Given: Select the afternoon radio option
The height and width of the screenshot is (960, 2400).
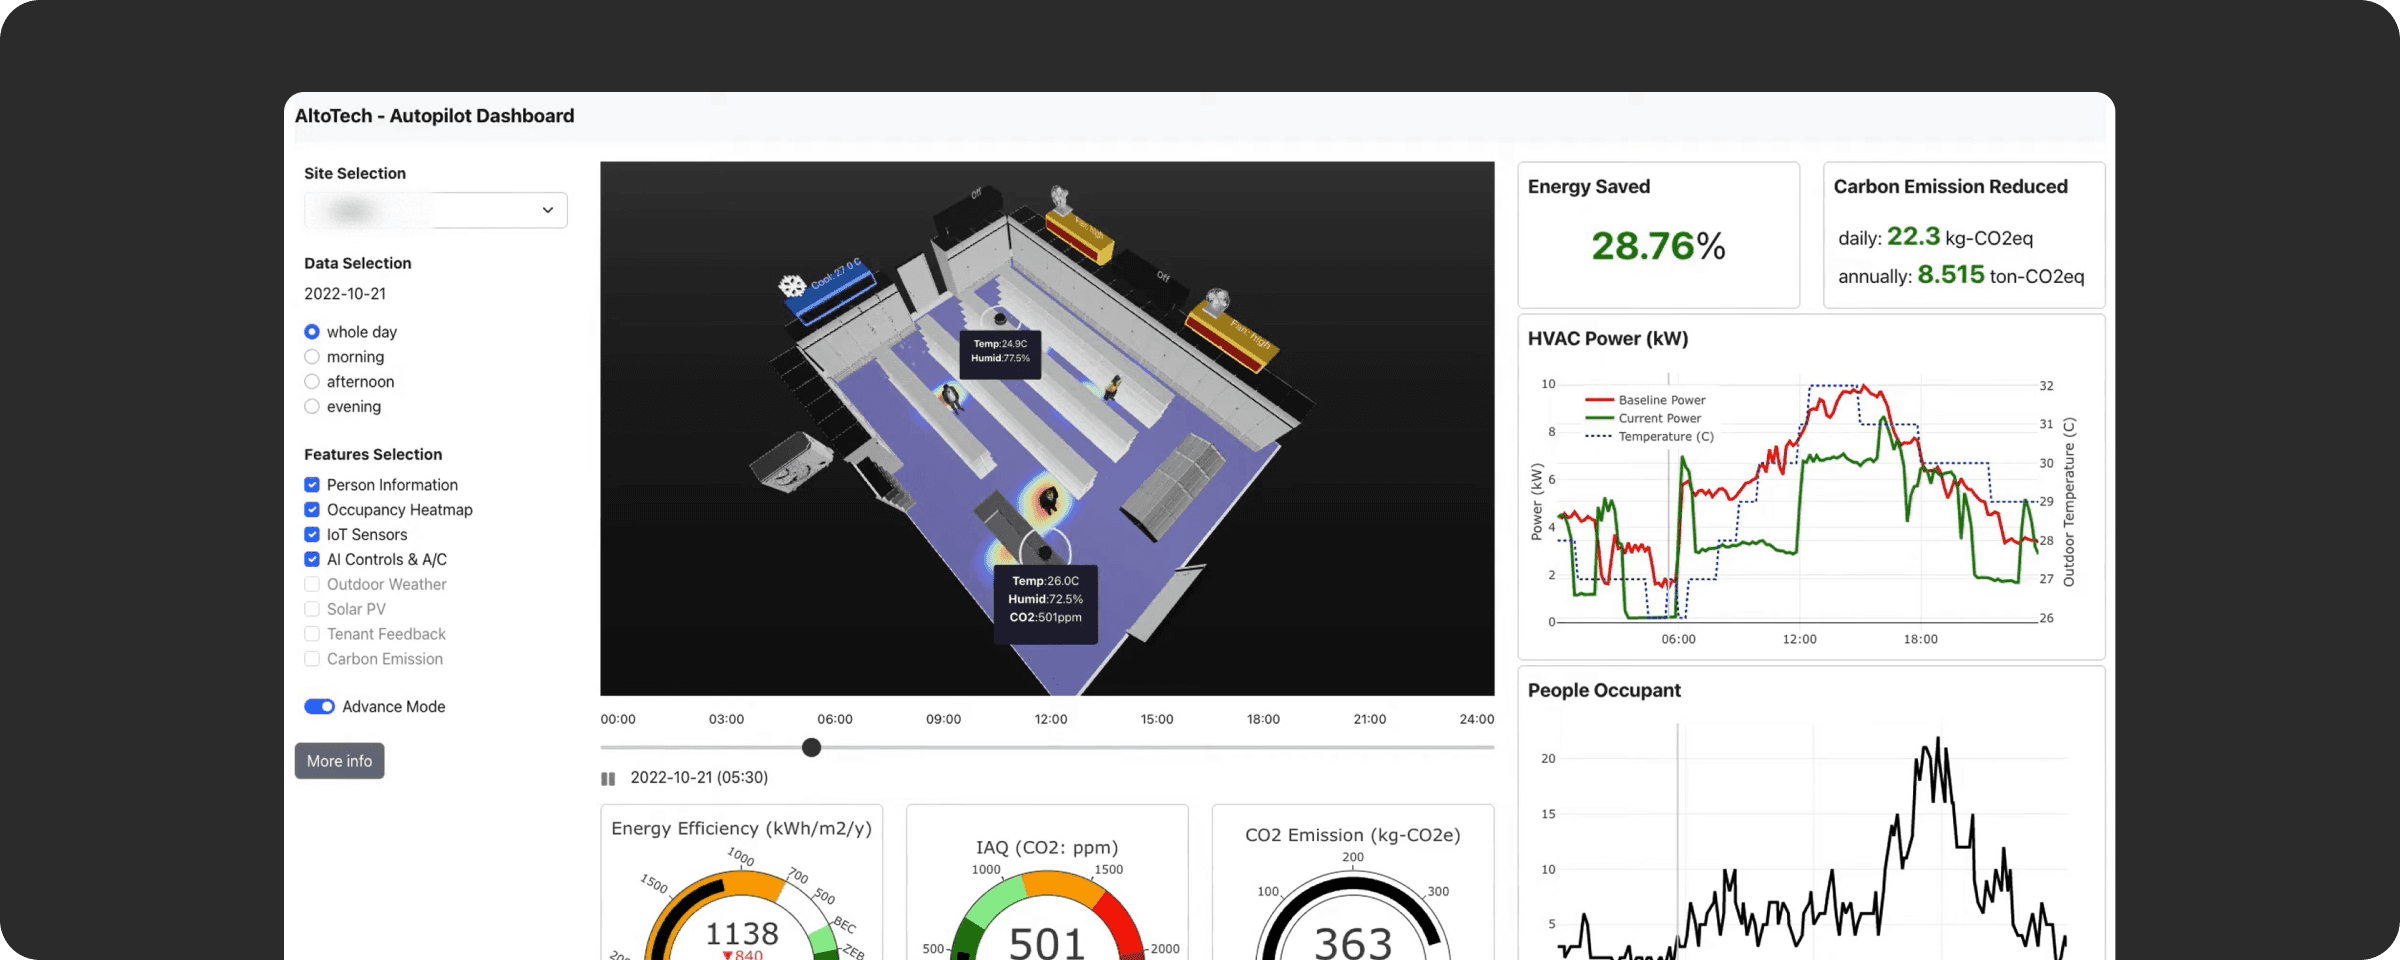Looking at the screenshot, I should (x=312, y=382).
